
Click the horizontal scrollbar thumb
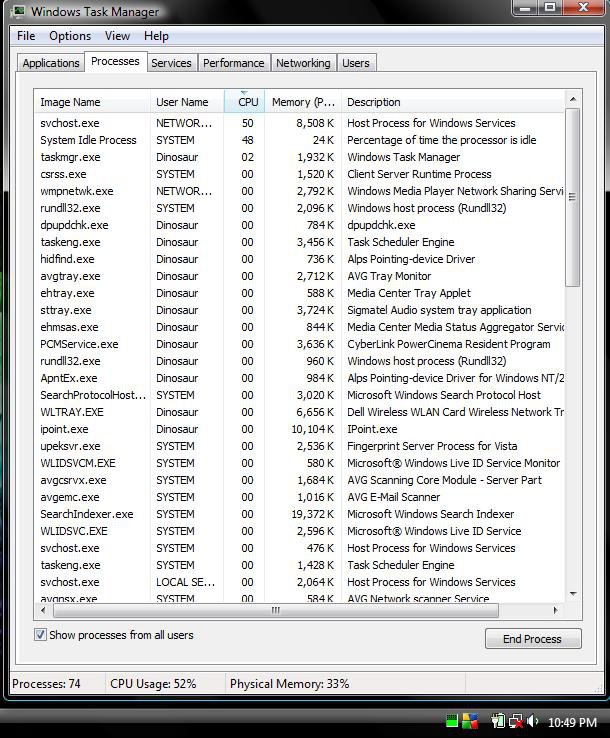[276, 610]
